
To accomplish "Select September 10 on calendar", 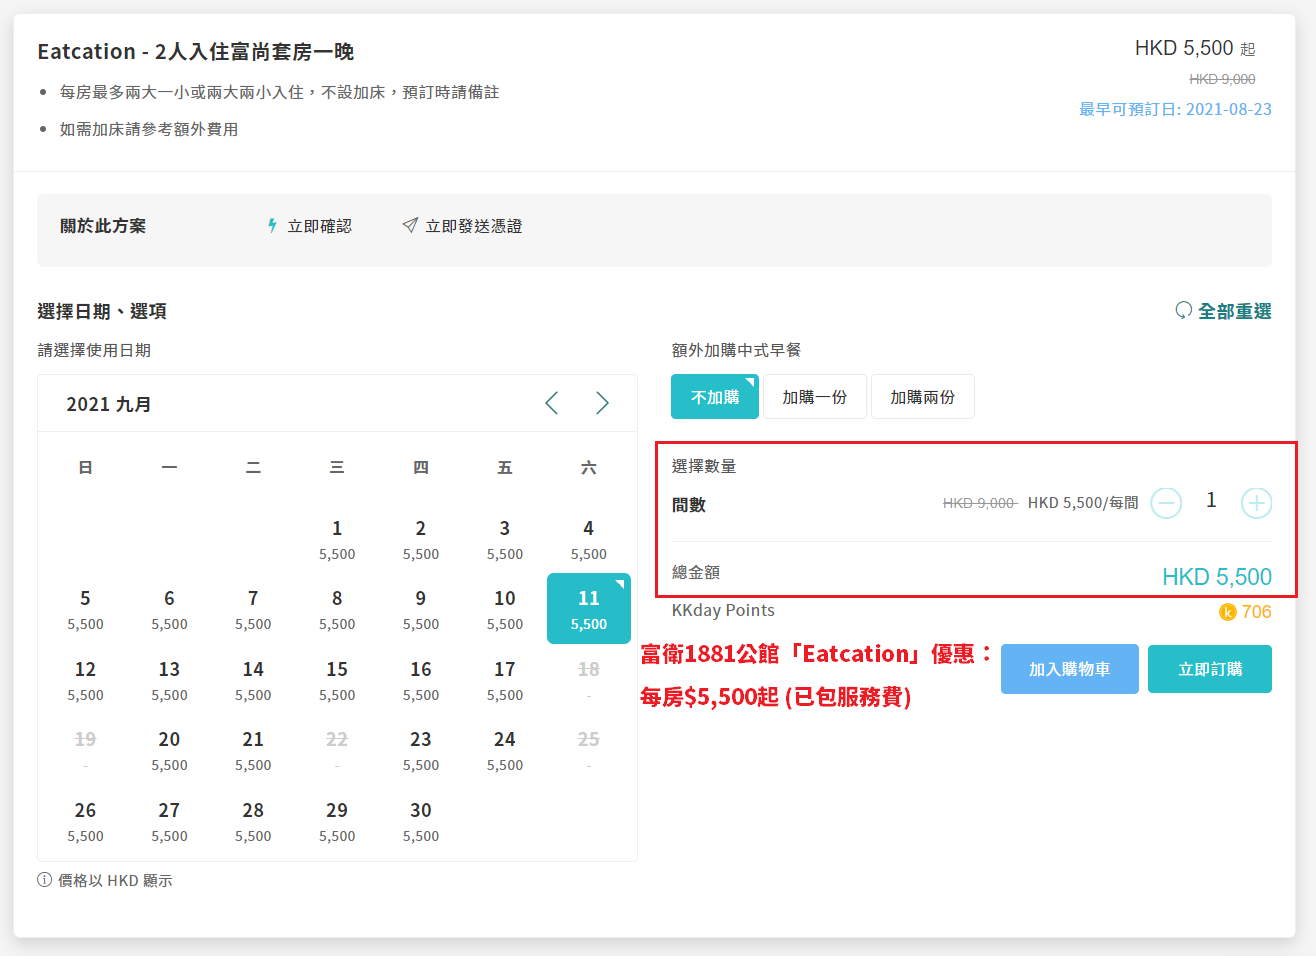I will (505, 609).
